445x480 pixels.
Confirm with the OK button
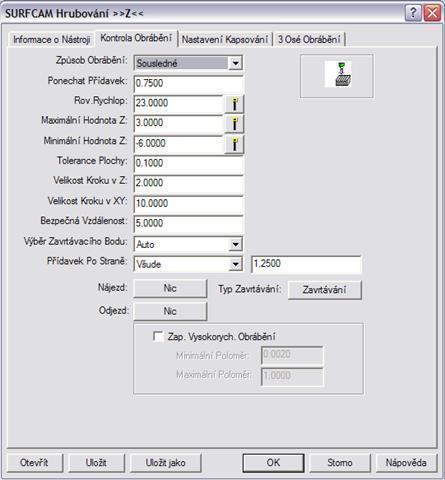273,463
